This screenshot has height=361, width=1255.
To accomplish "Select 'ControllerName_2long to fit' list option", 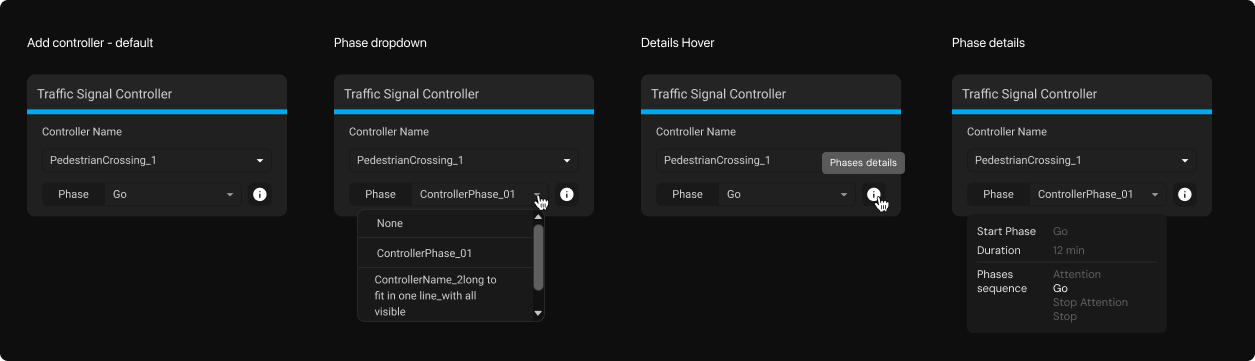I will (x=445, y=296).
